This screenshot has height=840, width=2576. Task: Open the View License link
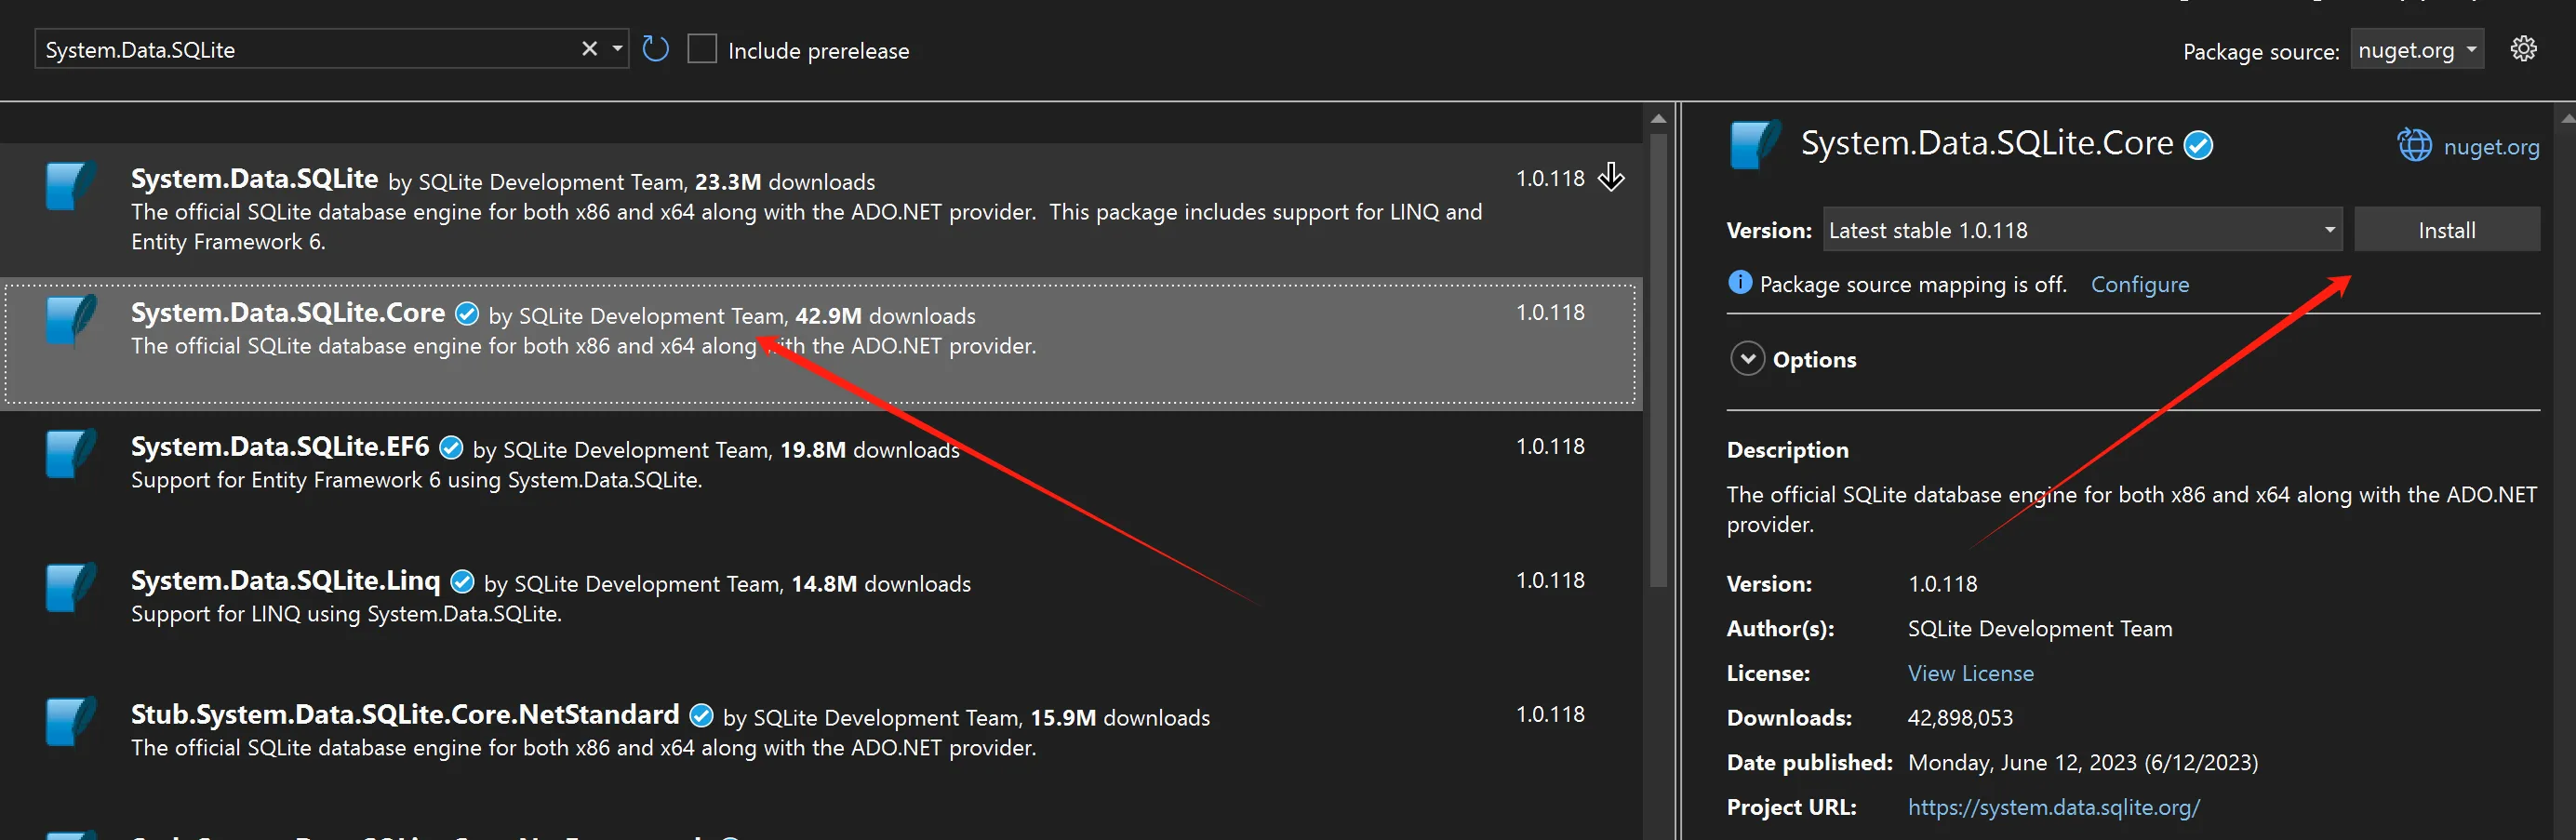click(1970, 673)
